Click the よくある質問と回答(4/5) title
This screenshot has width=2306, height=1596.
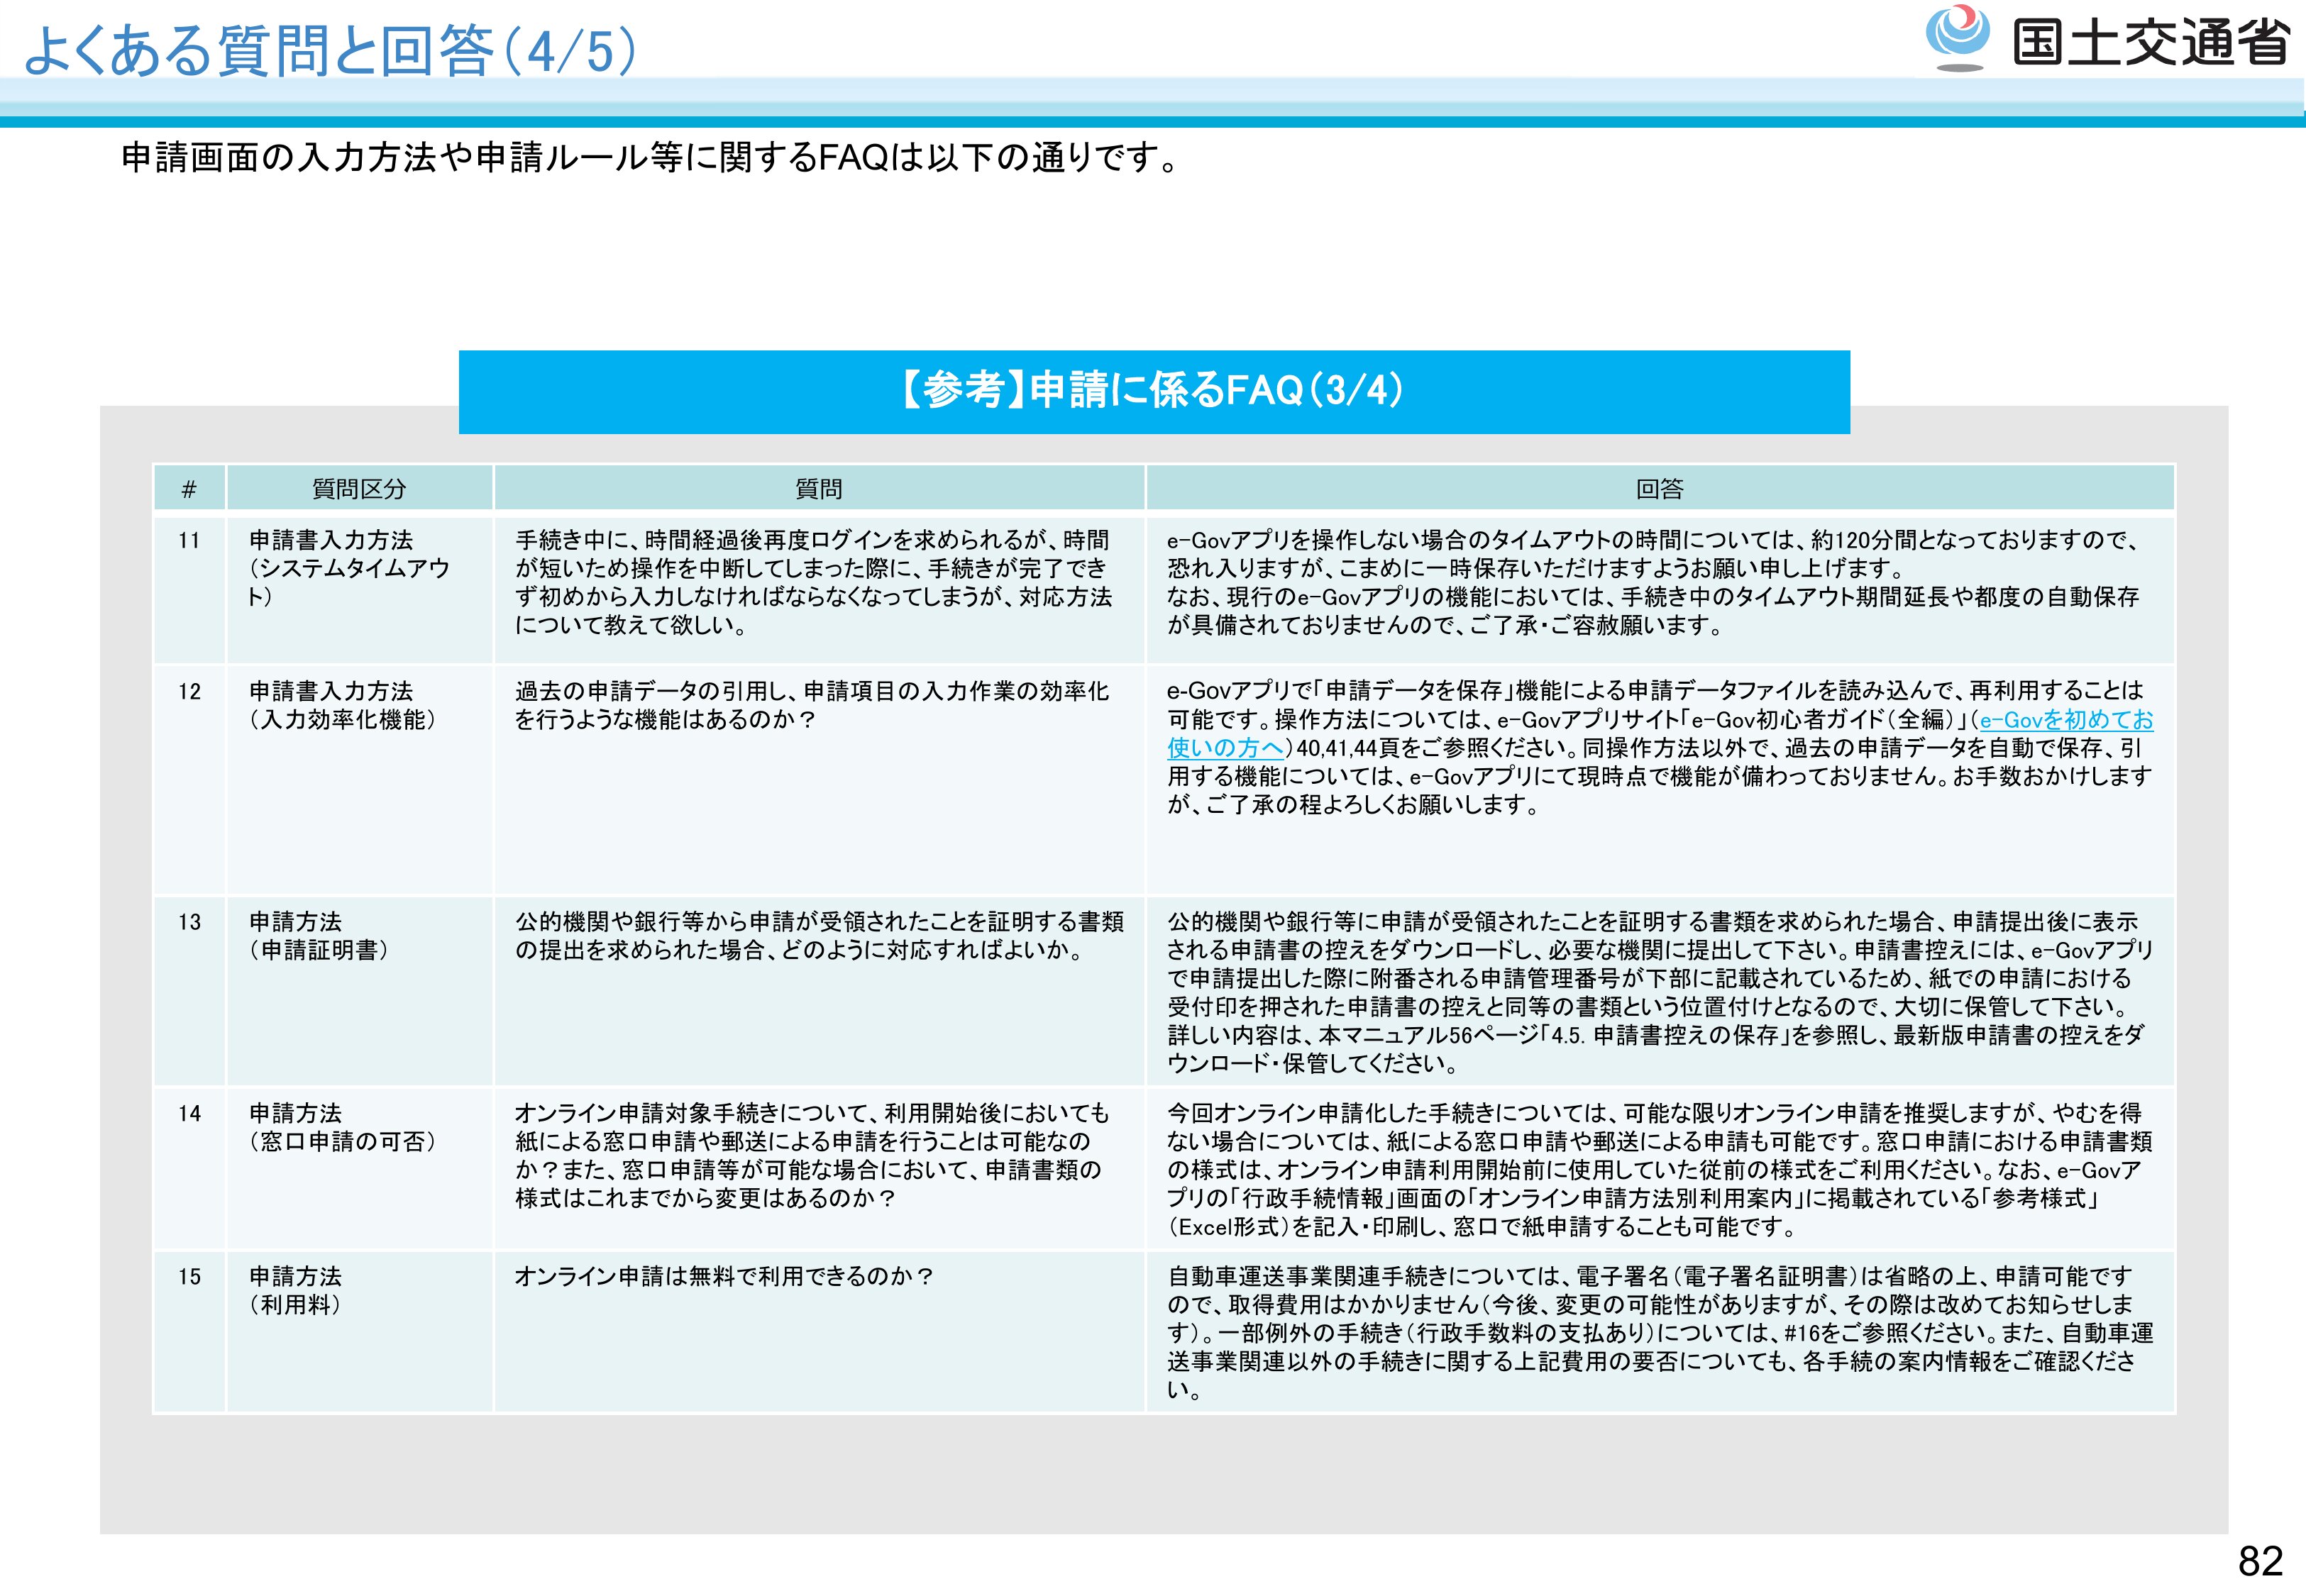pos(329,51)
